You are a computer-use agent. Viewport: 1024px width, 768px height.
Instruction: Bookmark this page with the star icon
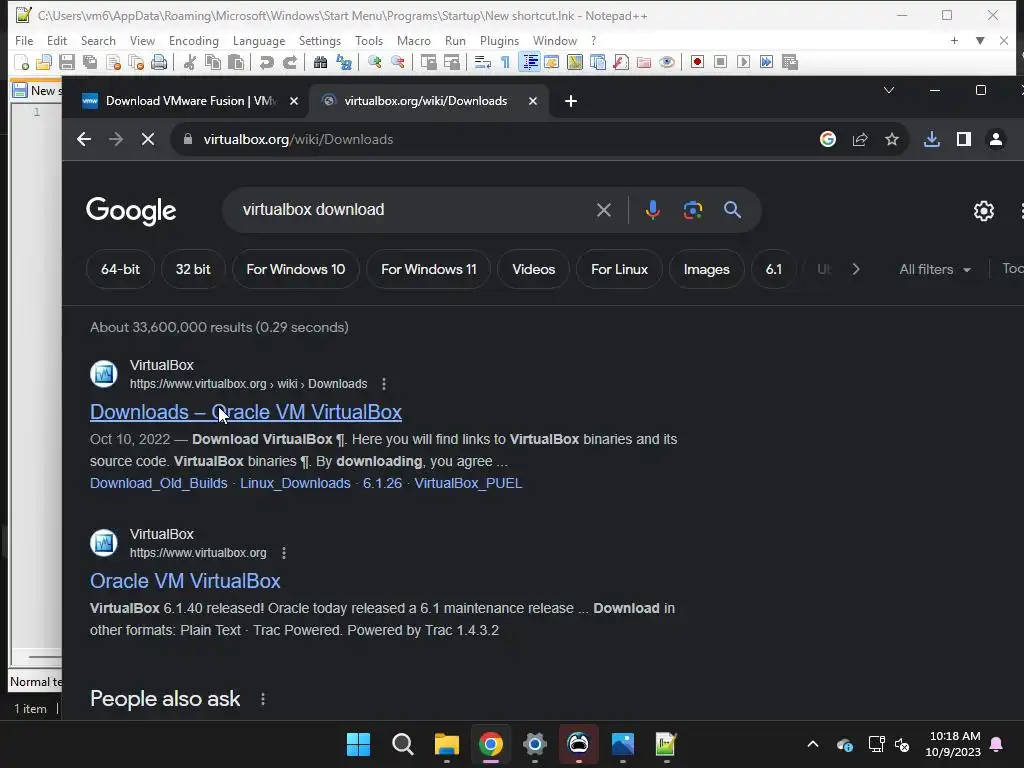pos(891,139)
